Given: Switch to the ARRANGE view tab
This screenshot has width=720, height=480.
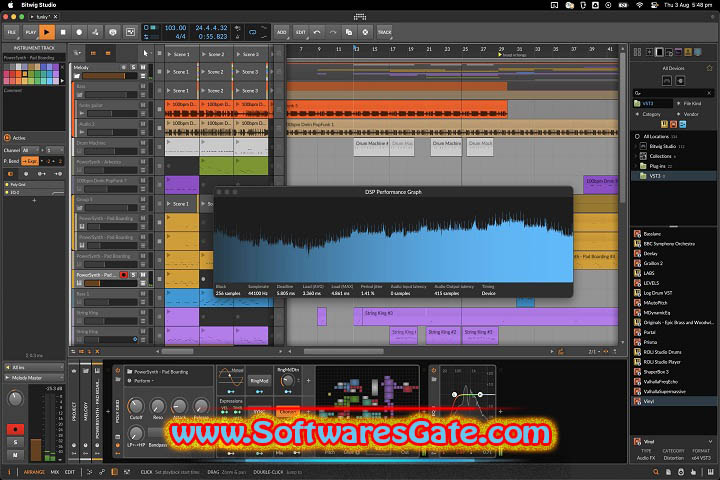Looking at the screenshot, I should [x=34, y=472].
